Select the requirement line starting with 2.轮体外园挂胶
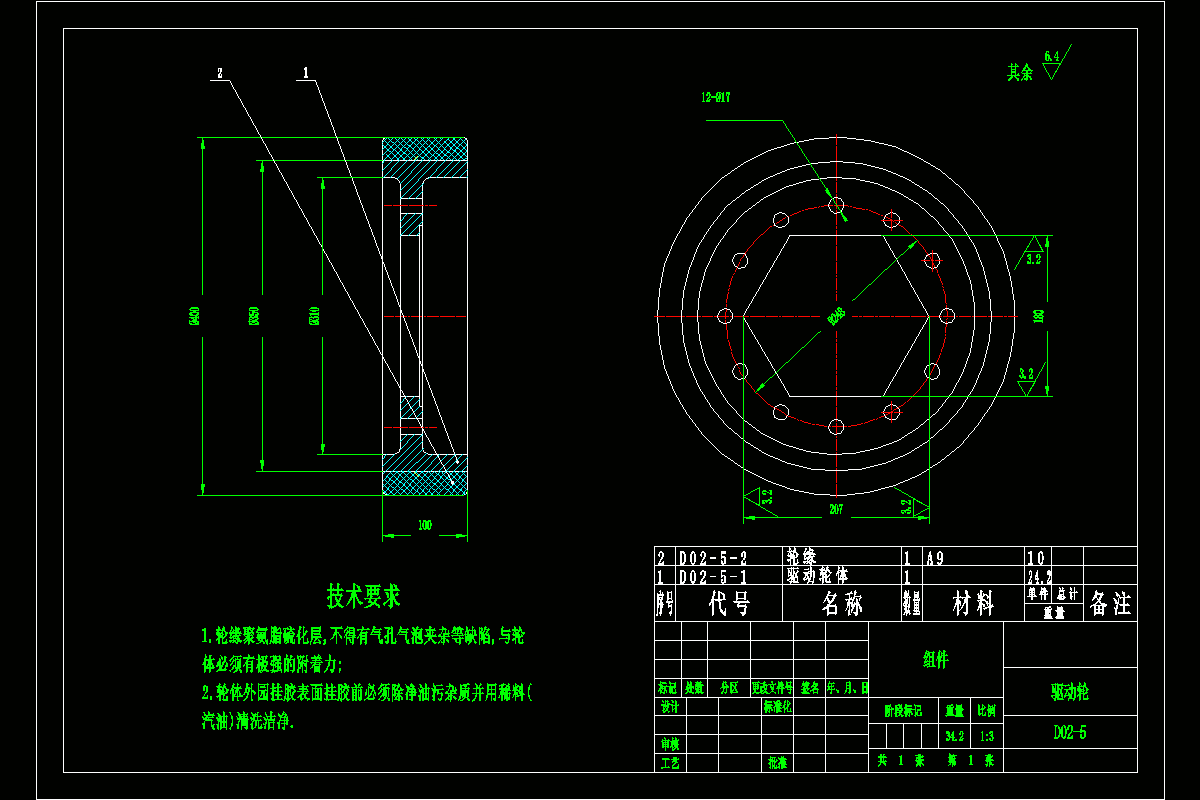Screen dimensions: 1200x800 (x=368, y=692)
